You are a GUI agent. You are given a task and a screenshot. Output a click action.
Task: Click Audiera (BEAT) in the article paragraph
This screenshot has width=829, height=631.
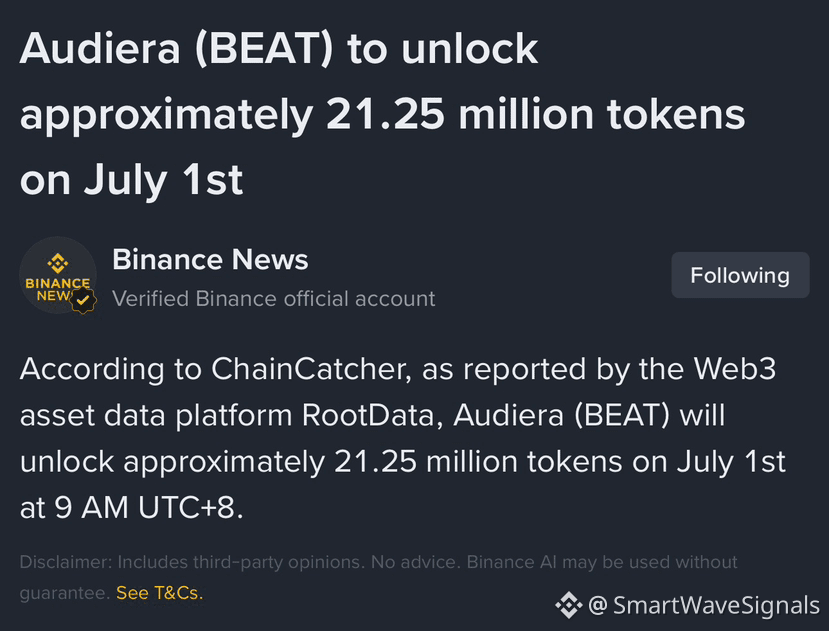click(x=561, y=415)
